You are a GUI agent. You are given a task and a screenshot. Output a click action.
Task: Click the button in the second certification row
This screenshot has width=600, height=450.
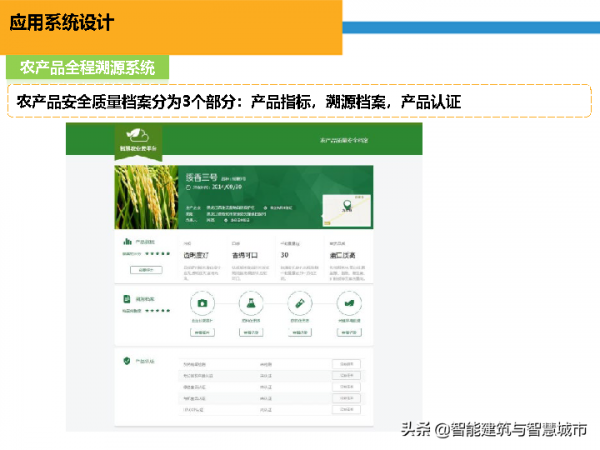[x=346, y=375]
